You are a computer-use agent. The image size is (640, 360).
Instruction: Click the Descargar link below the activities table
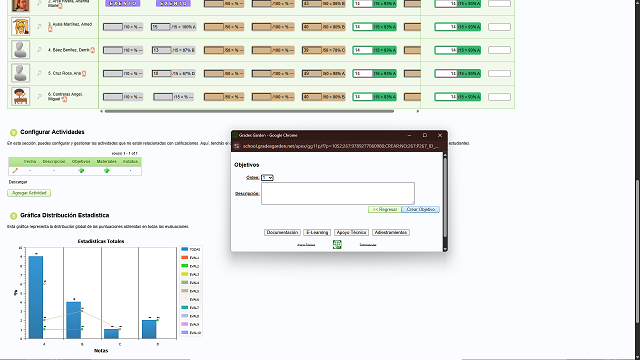[x=18, y=182]
